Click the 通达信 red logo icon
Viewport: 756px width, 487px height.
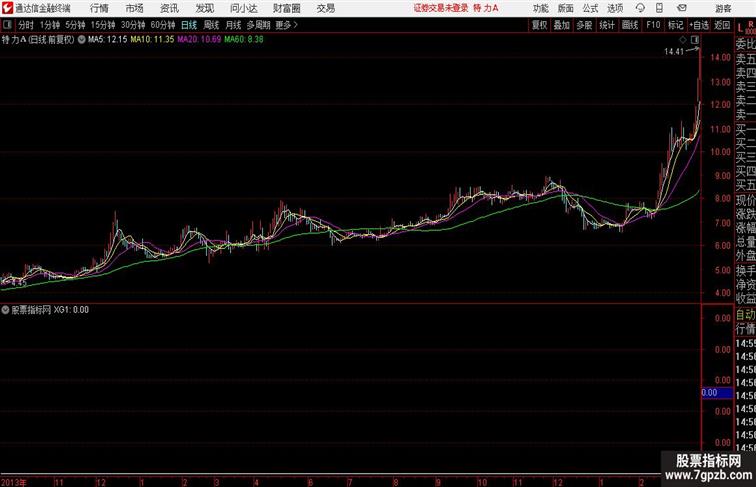[7, 8]
